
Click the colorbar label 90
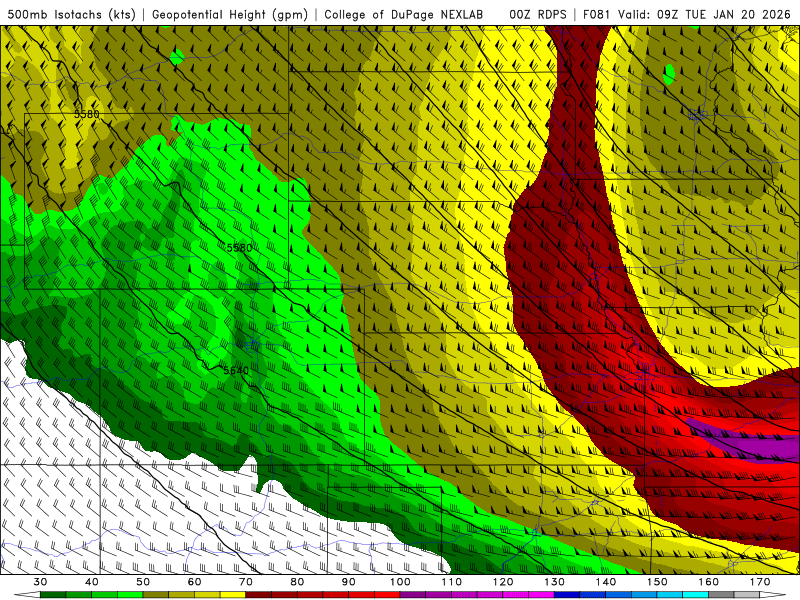click(348, 582)
